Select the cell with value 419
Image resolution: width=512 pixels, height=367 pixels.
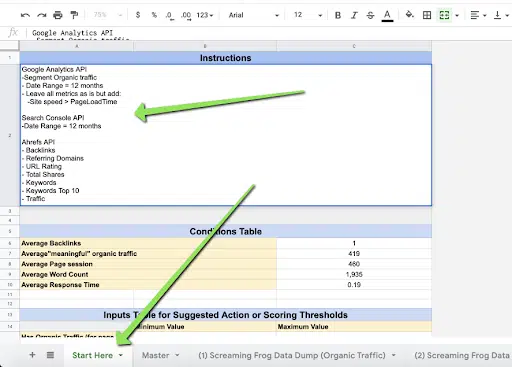click(x=354, y=254)
